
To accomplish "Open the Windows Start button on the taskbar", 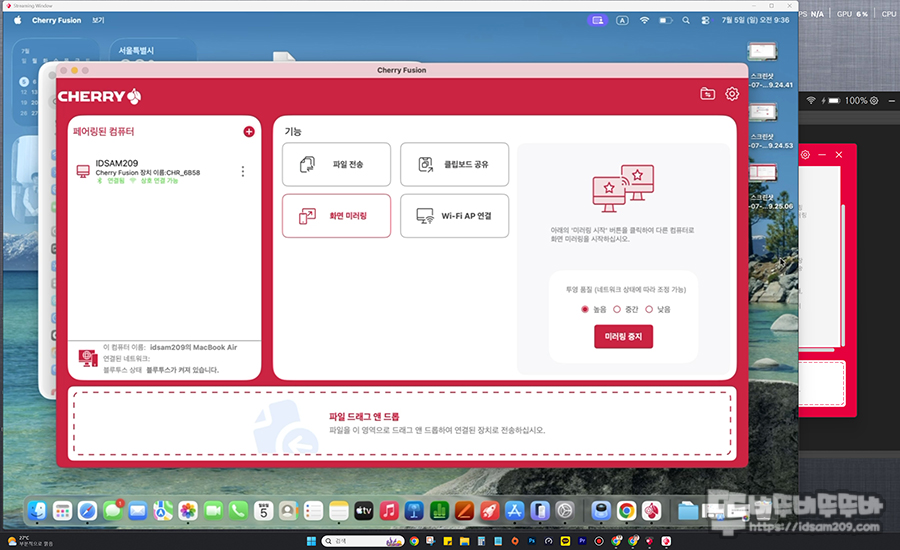I will (x=311, y=541).
